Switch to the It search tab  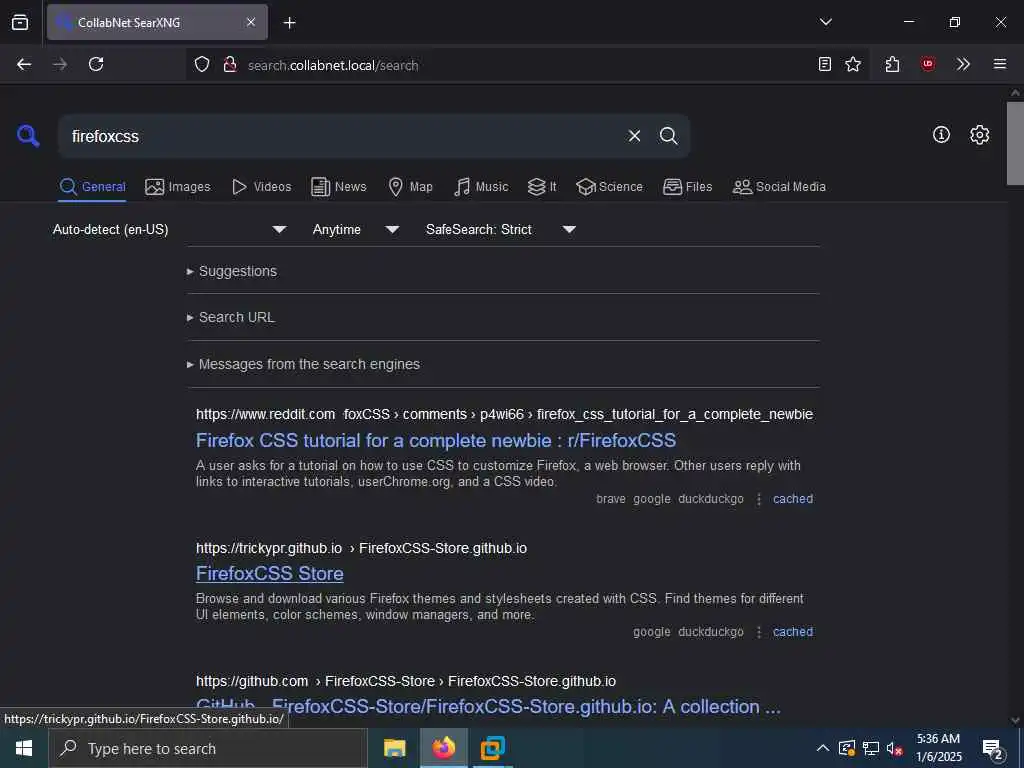pyautogui.click(x=541, y=187)
